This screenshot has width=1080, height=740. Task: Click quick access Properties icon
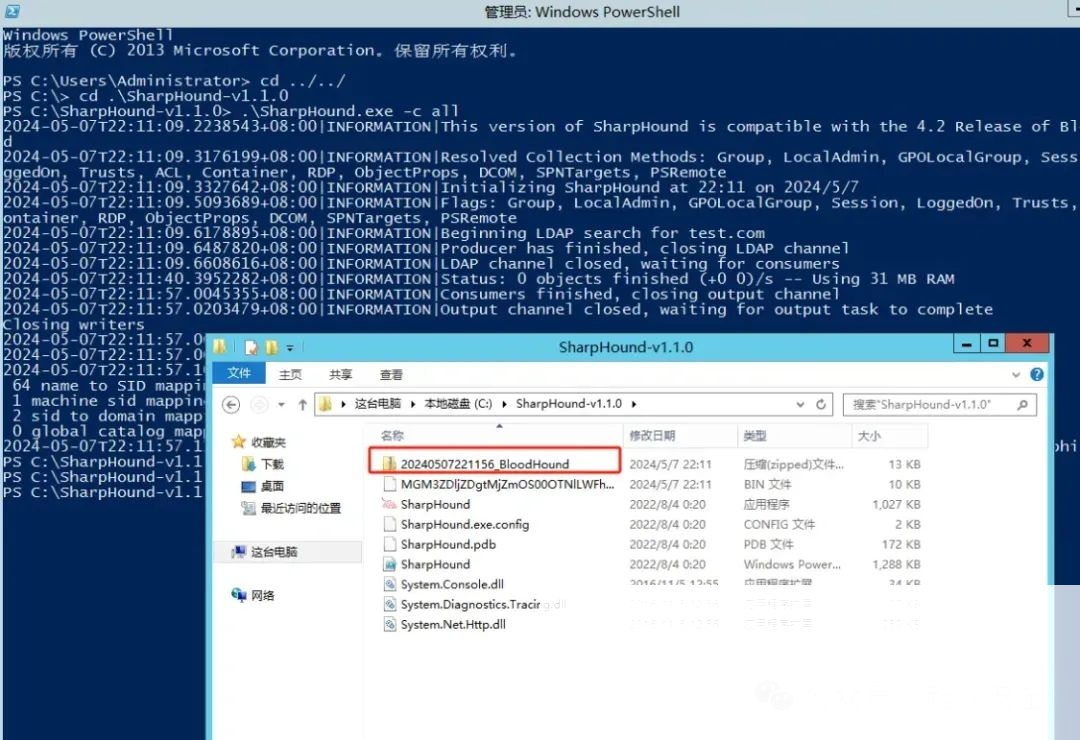[251, 347]
